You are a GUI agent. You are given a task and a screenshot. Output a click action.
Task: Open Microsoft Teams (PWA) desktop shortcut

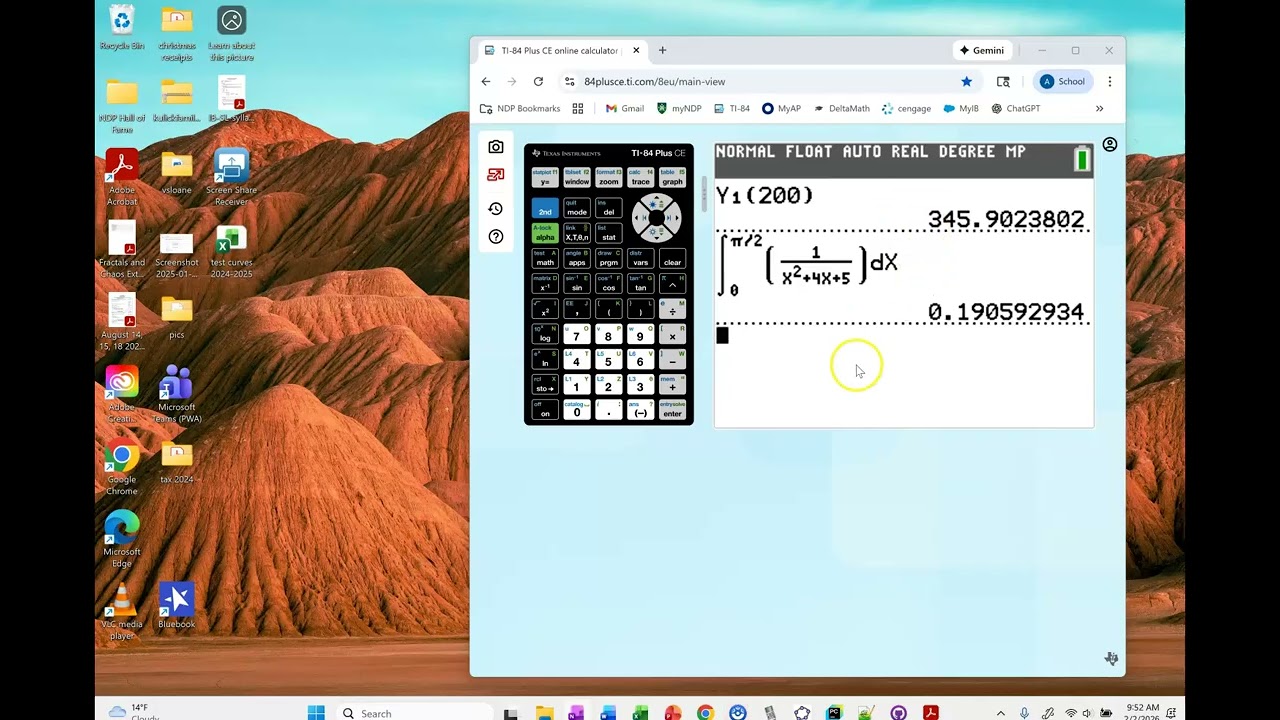(176, 394)
